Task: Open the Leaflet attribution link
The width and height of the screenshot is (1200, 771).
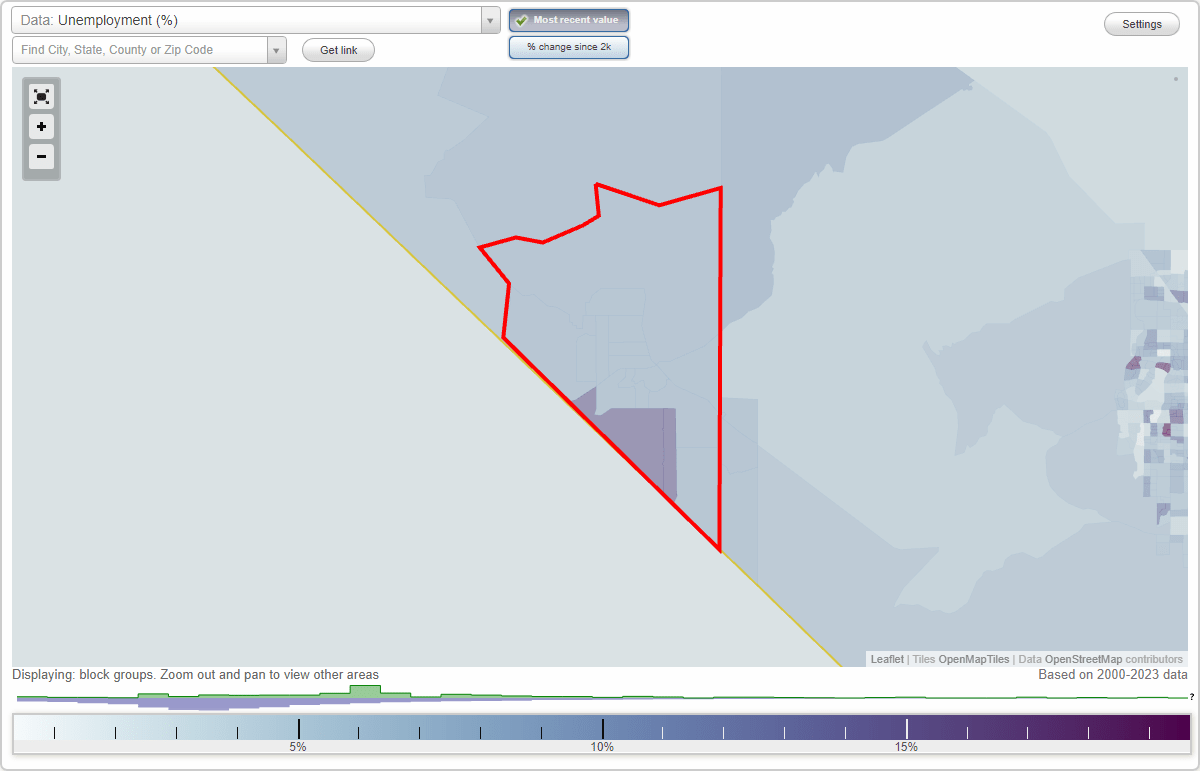Action: 887,660
